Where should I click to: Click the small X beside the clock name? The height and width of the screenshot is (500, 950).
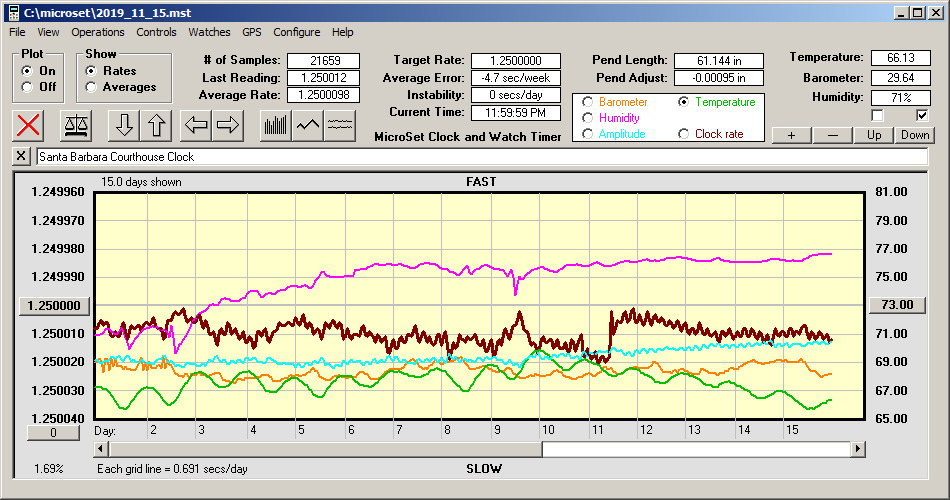click(x=21, y=156)
